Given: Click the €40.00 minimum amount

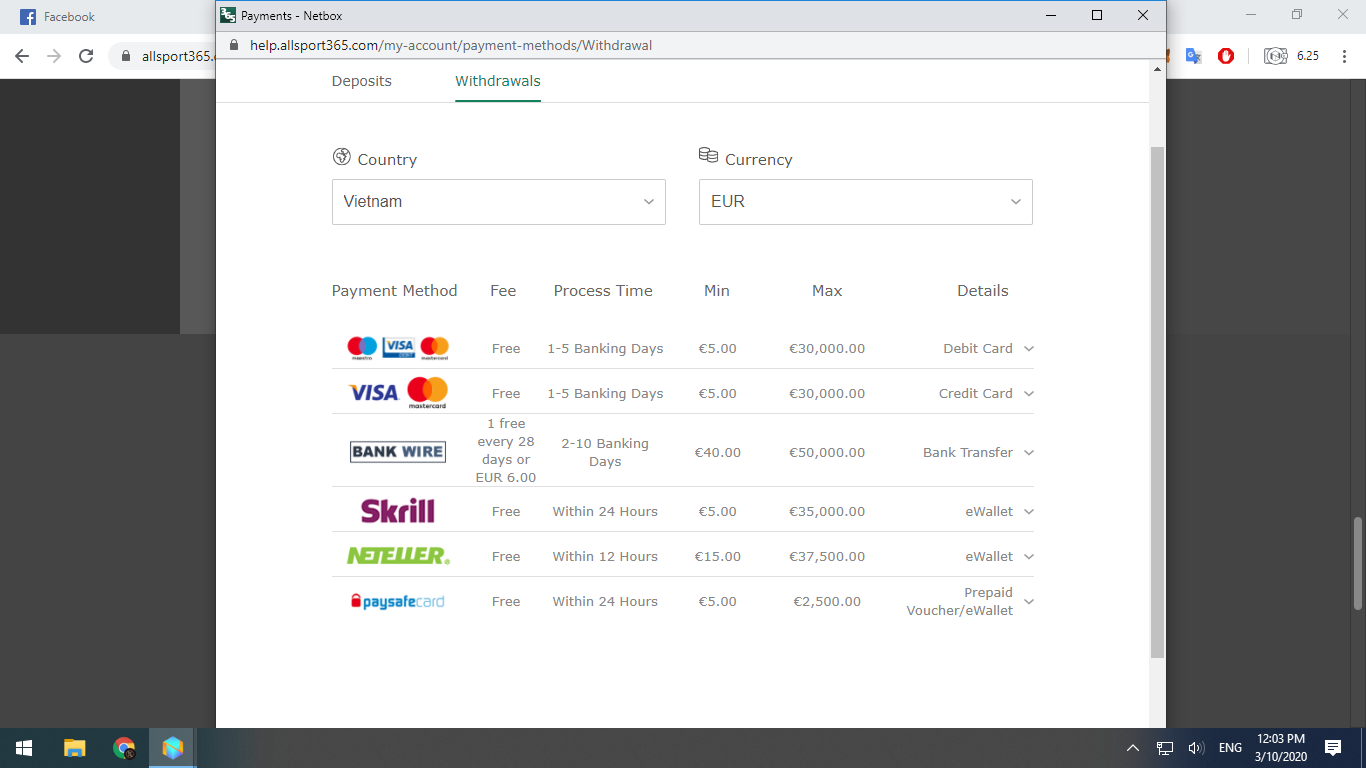Looking at the screenshot, I should [x=718, y=453].
